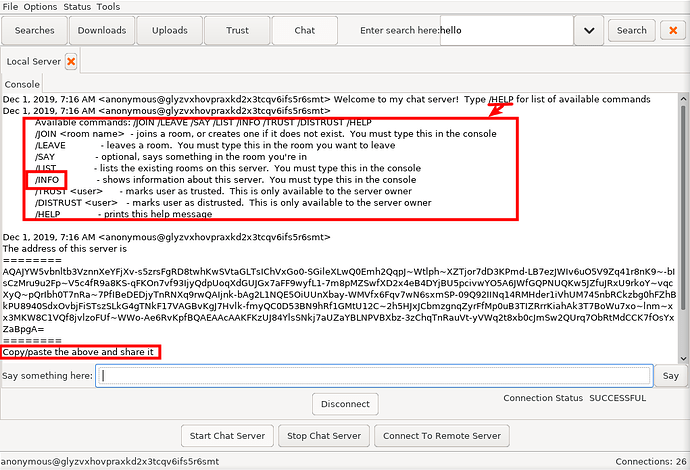Select the Console tab
Viewport: 690px width, 470px height.
tap(23, 85)
